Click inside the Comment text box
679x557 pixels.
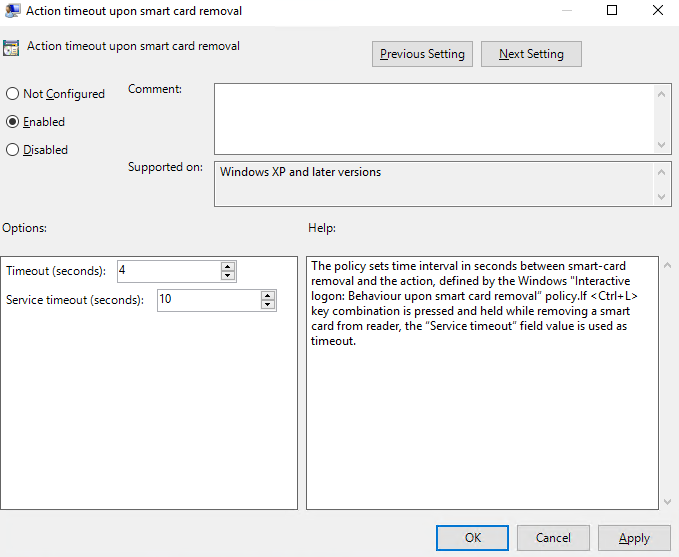click(x=435, y=118)
